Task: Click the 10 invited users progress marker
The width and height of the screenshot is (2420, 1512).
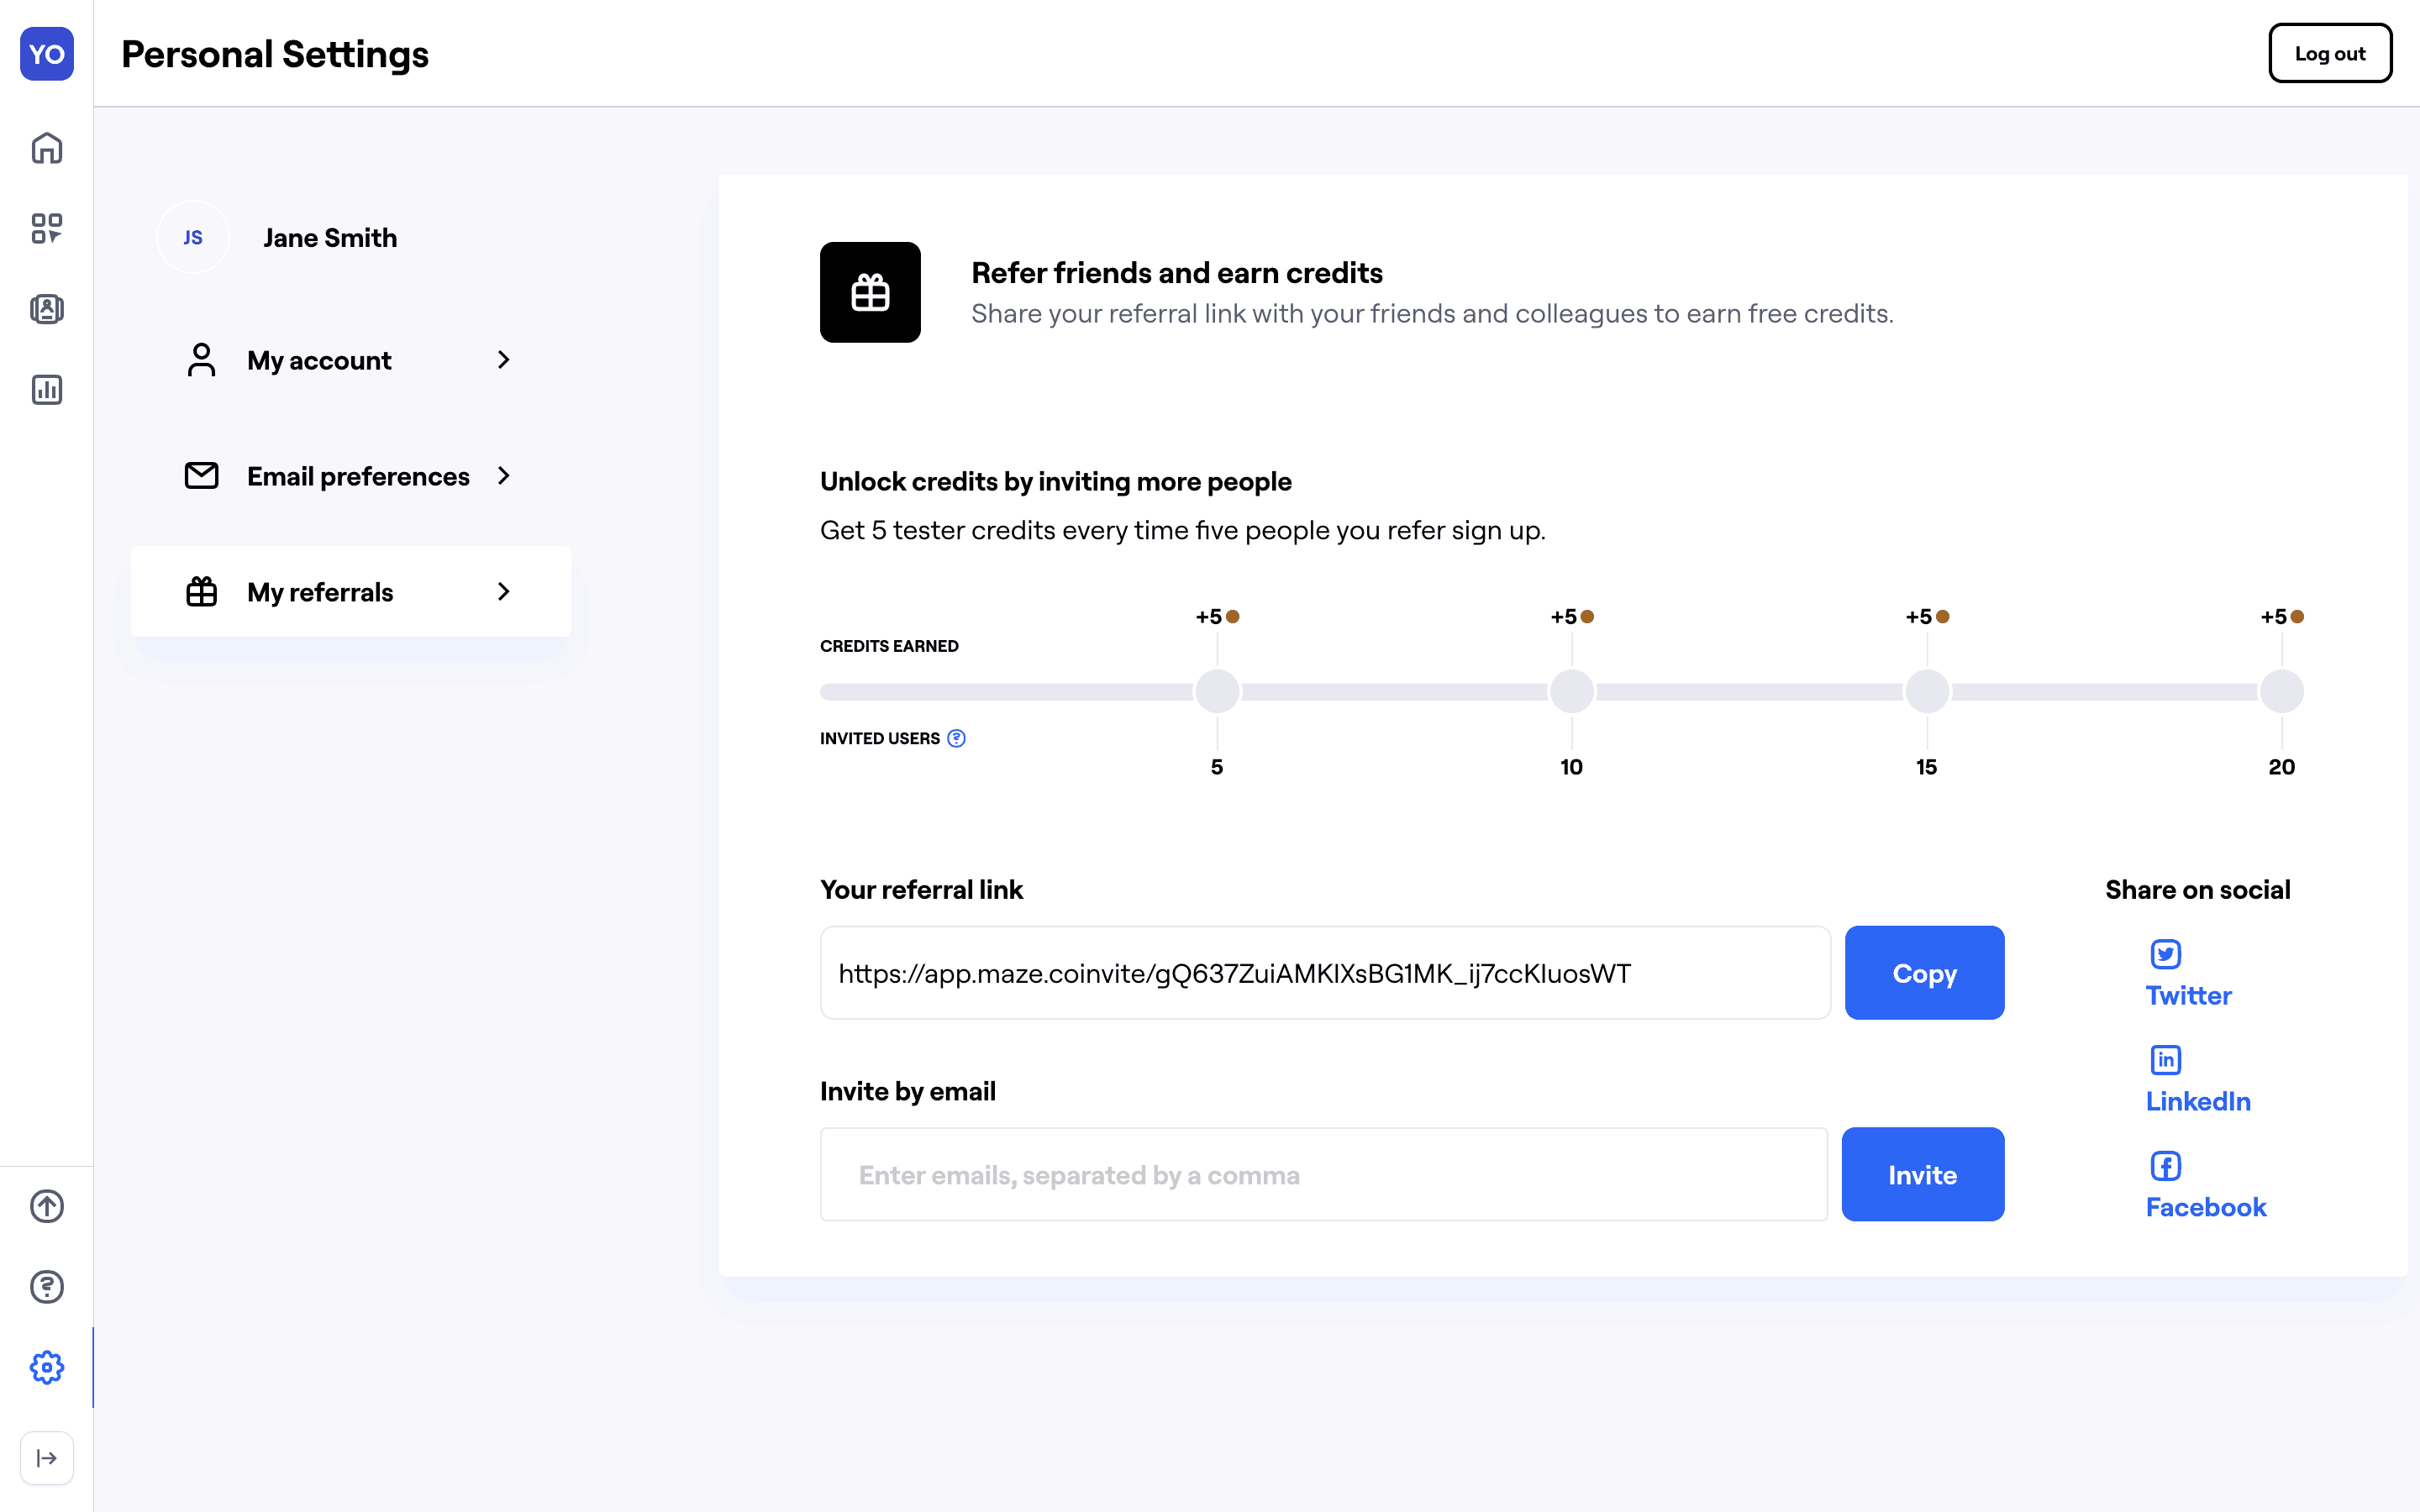Action: (x=1571, y=692)
